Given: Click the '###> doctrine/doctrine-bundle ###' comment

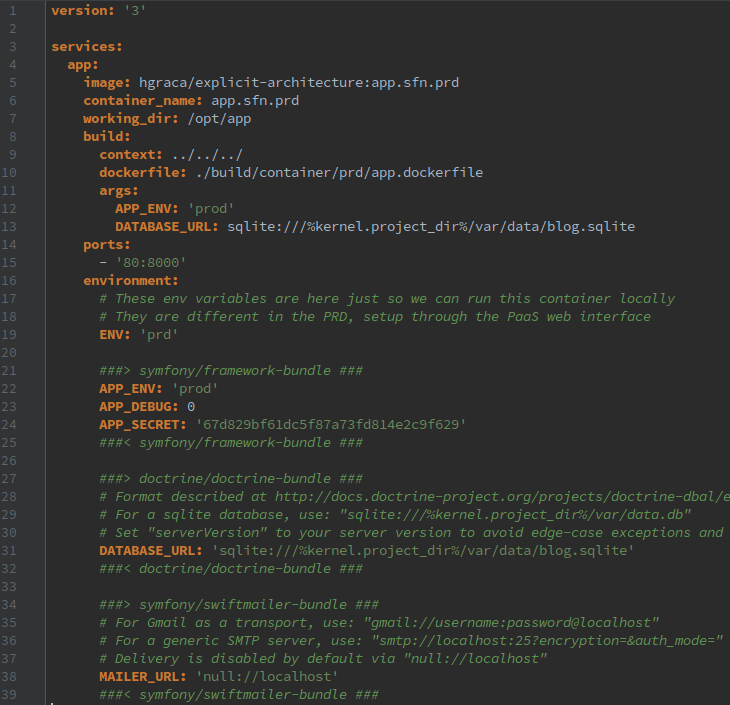Looking at the screenshot, I should point(231,479).
